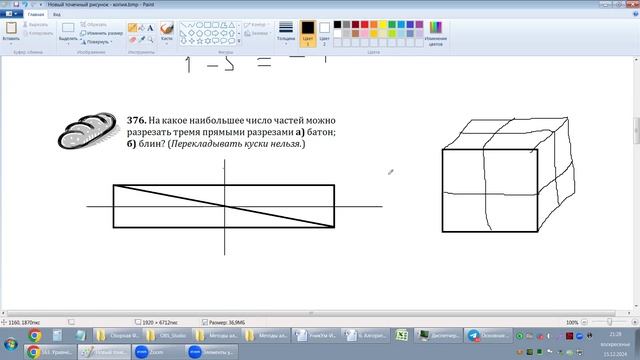Click the Copy (Копировать) button
Screen dimensions: 640x360
38,33
